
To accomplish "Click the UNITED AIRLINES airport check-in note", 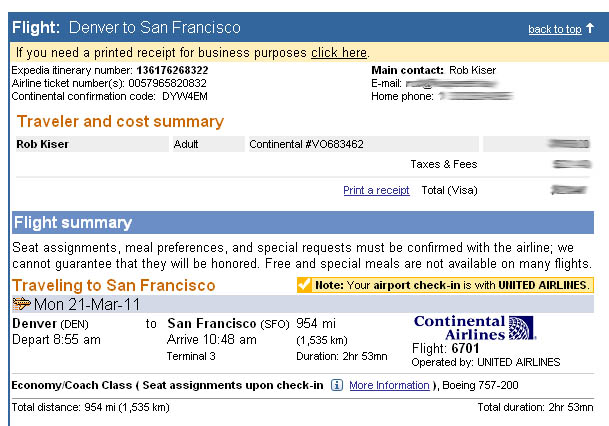I will (x=445, y=285).
